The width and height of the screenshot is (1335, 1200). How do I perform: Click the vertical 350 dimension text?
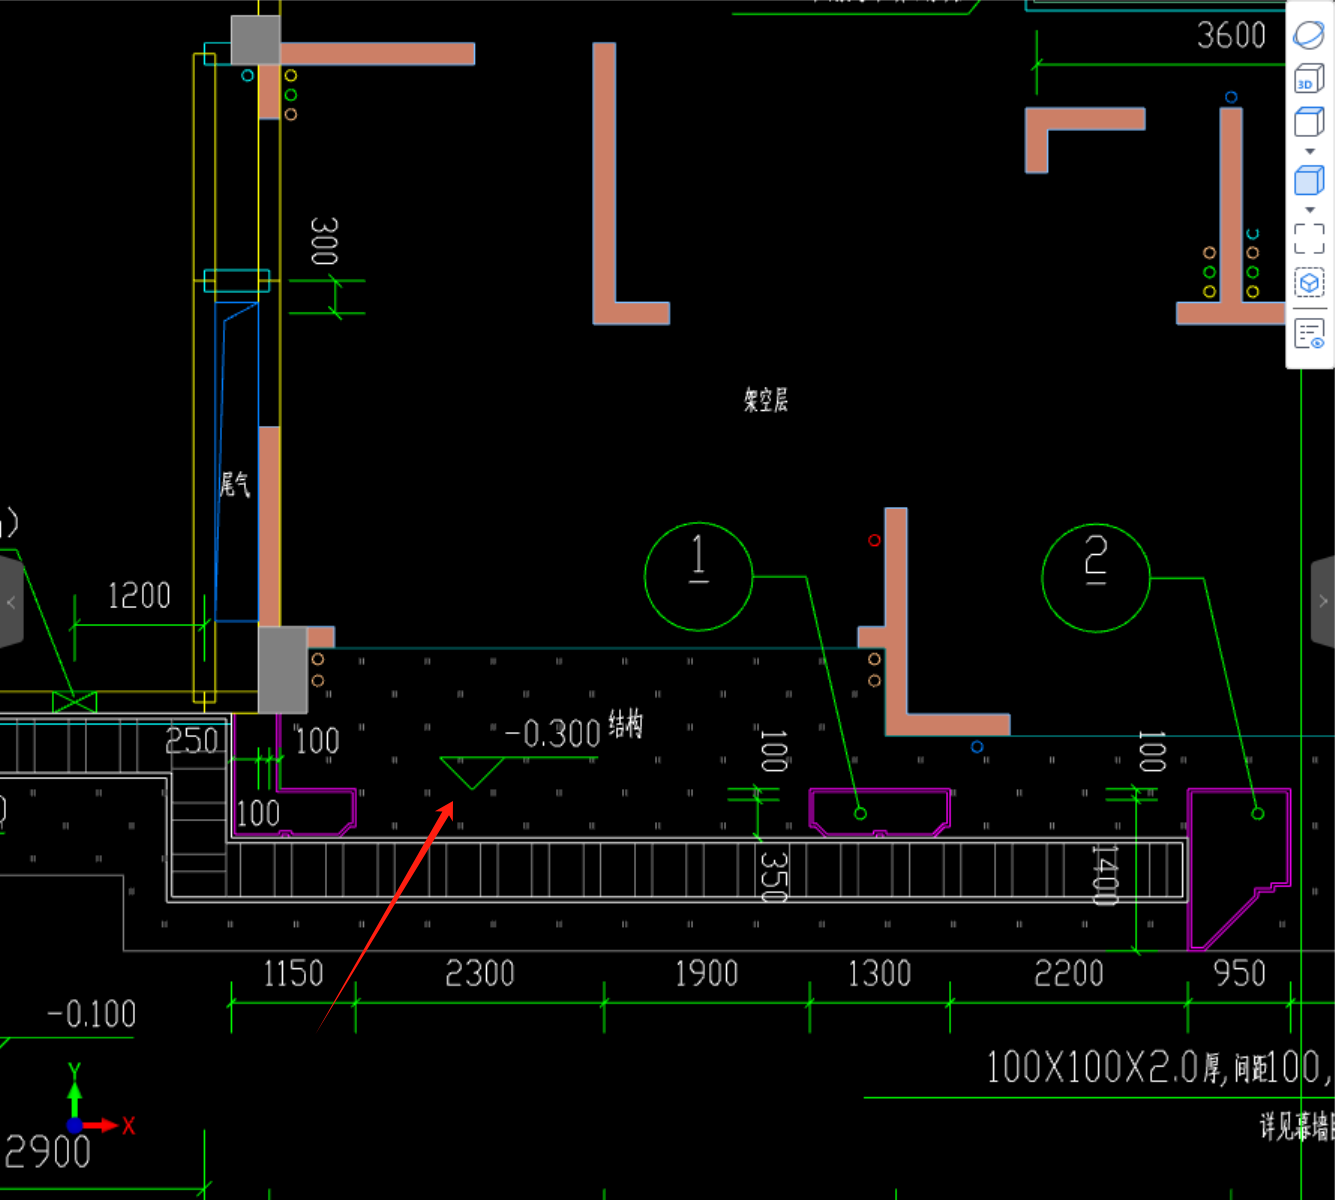[x=774, y=876]
